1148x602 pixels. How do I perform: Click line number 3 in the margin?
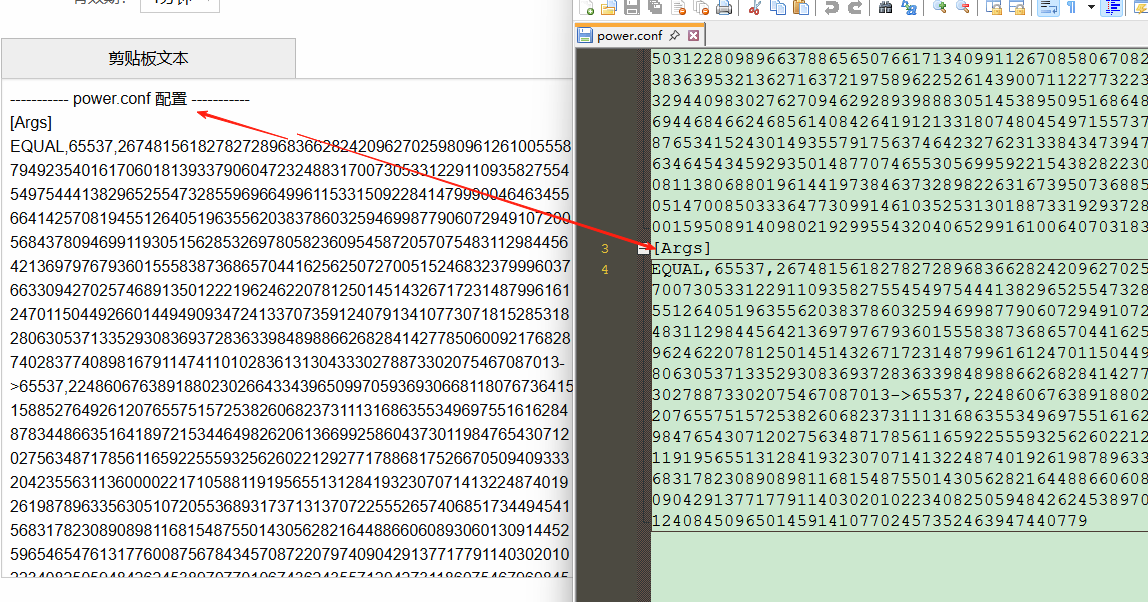[605, 249]
